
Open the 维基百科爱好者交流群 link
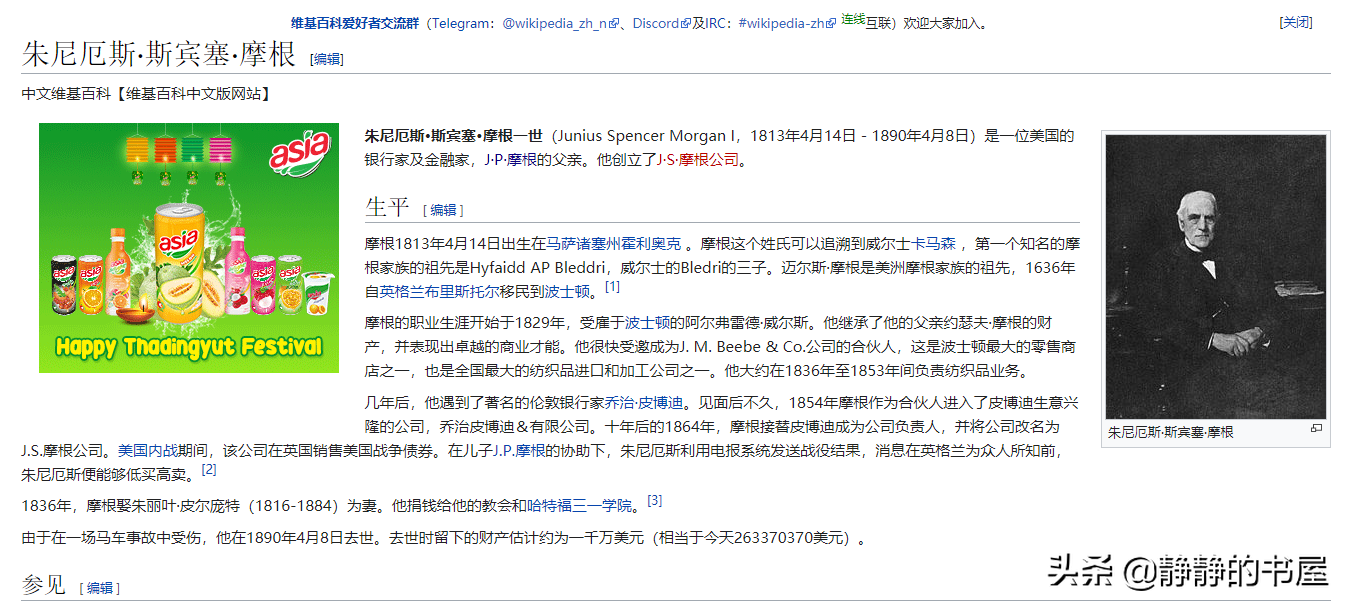click(x=355, y=23)
